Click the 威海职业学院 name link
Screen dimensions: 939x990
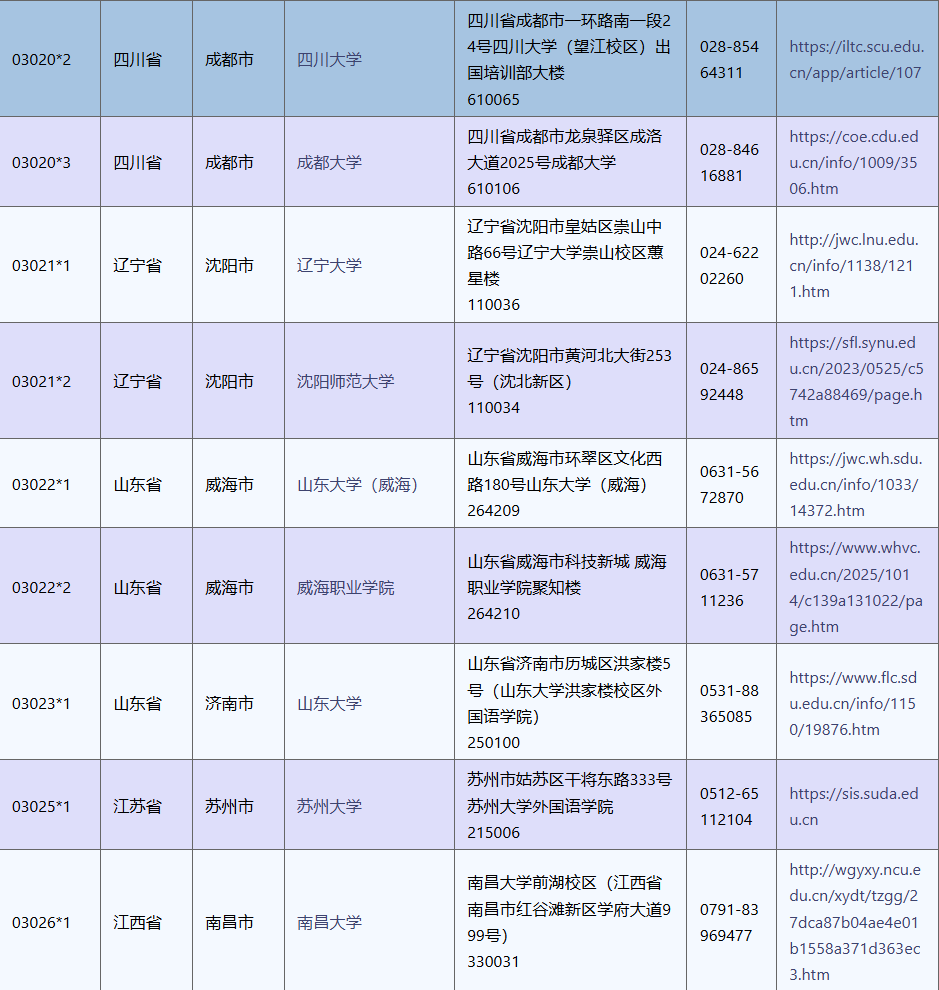(x=345, y=587)
